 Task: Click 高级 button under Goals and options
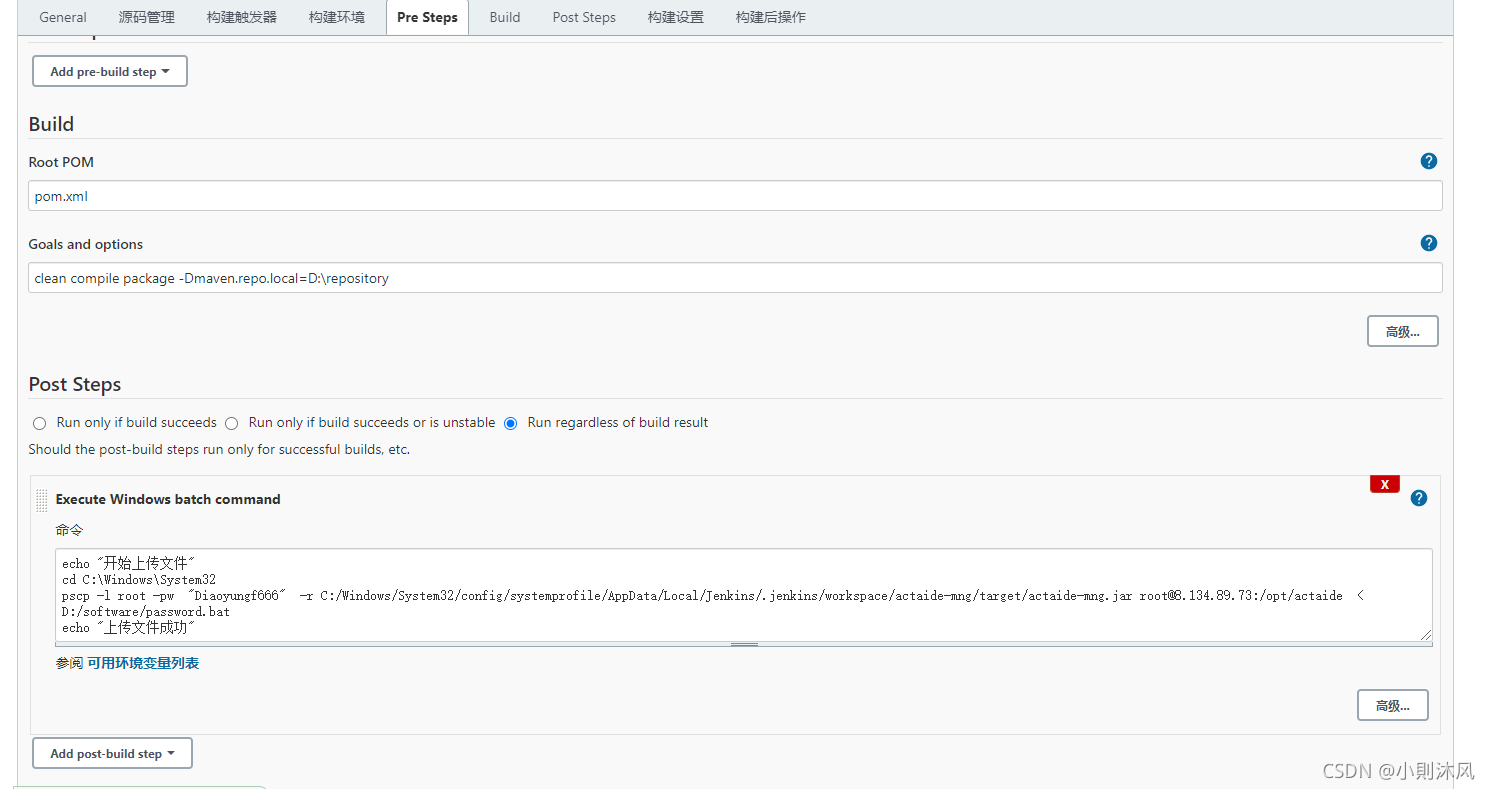tap(1403, 331)
